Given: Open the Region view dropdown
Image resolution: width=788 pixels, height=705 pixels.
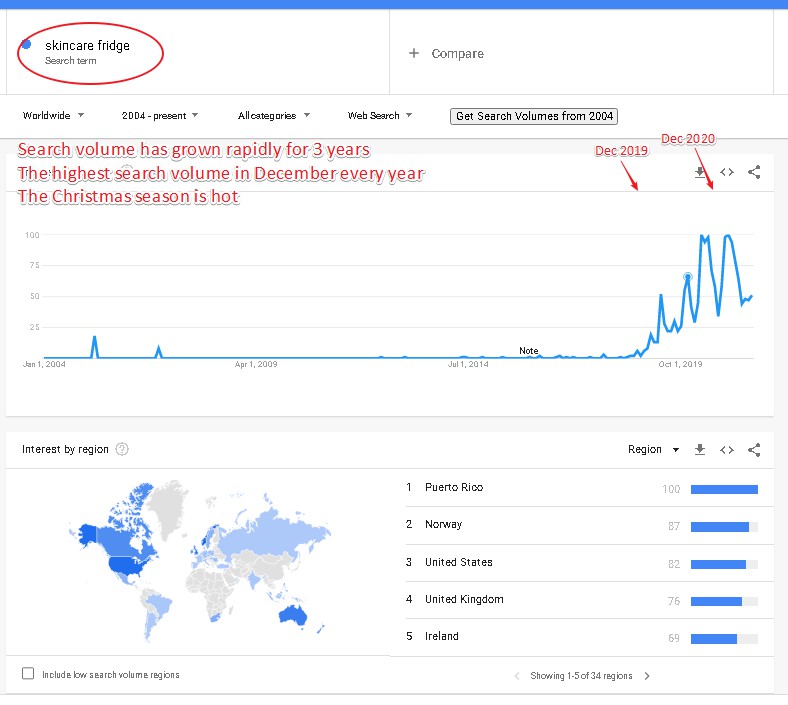Looking at the screenshot, I should [653, 449].
